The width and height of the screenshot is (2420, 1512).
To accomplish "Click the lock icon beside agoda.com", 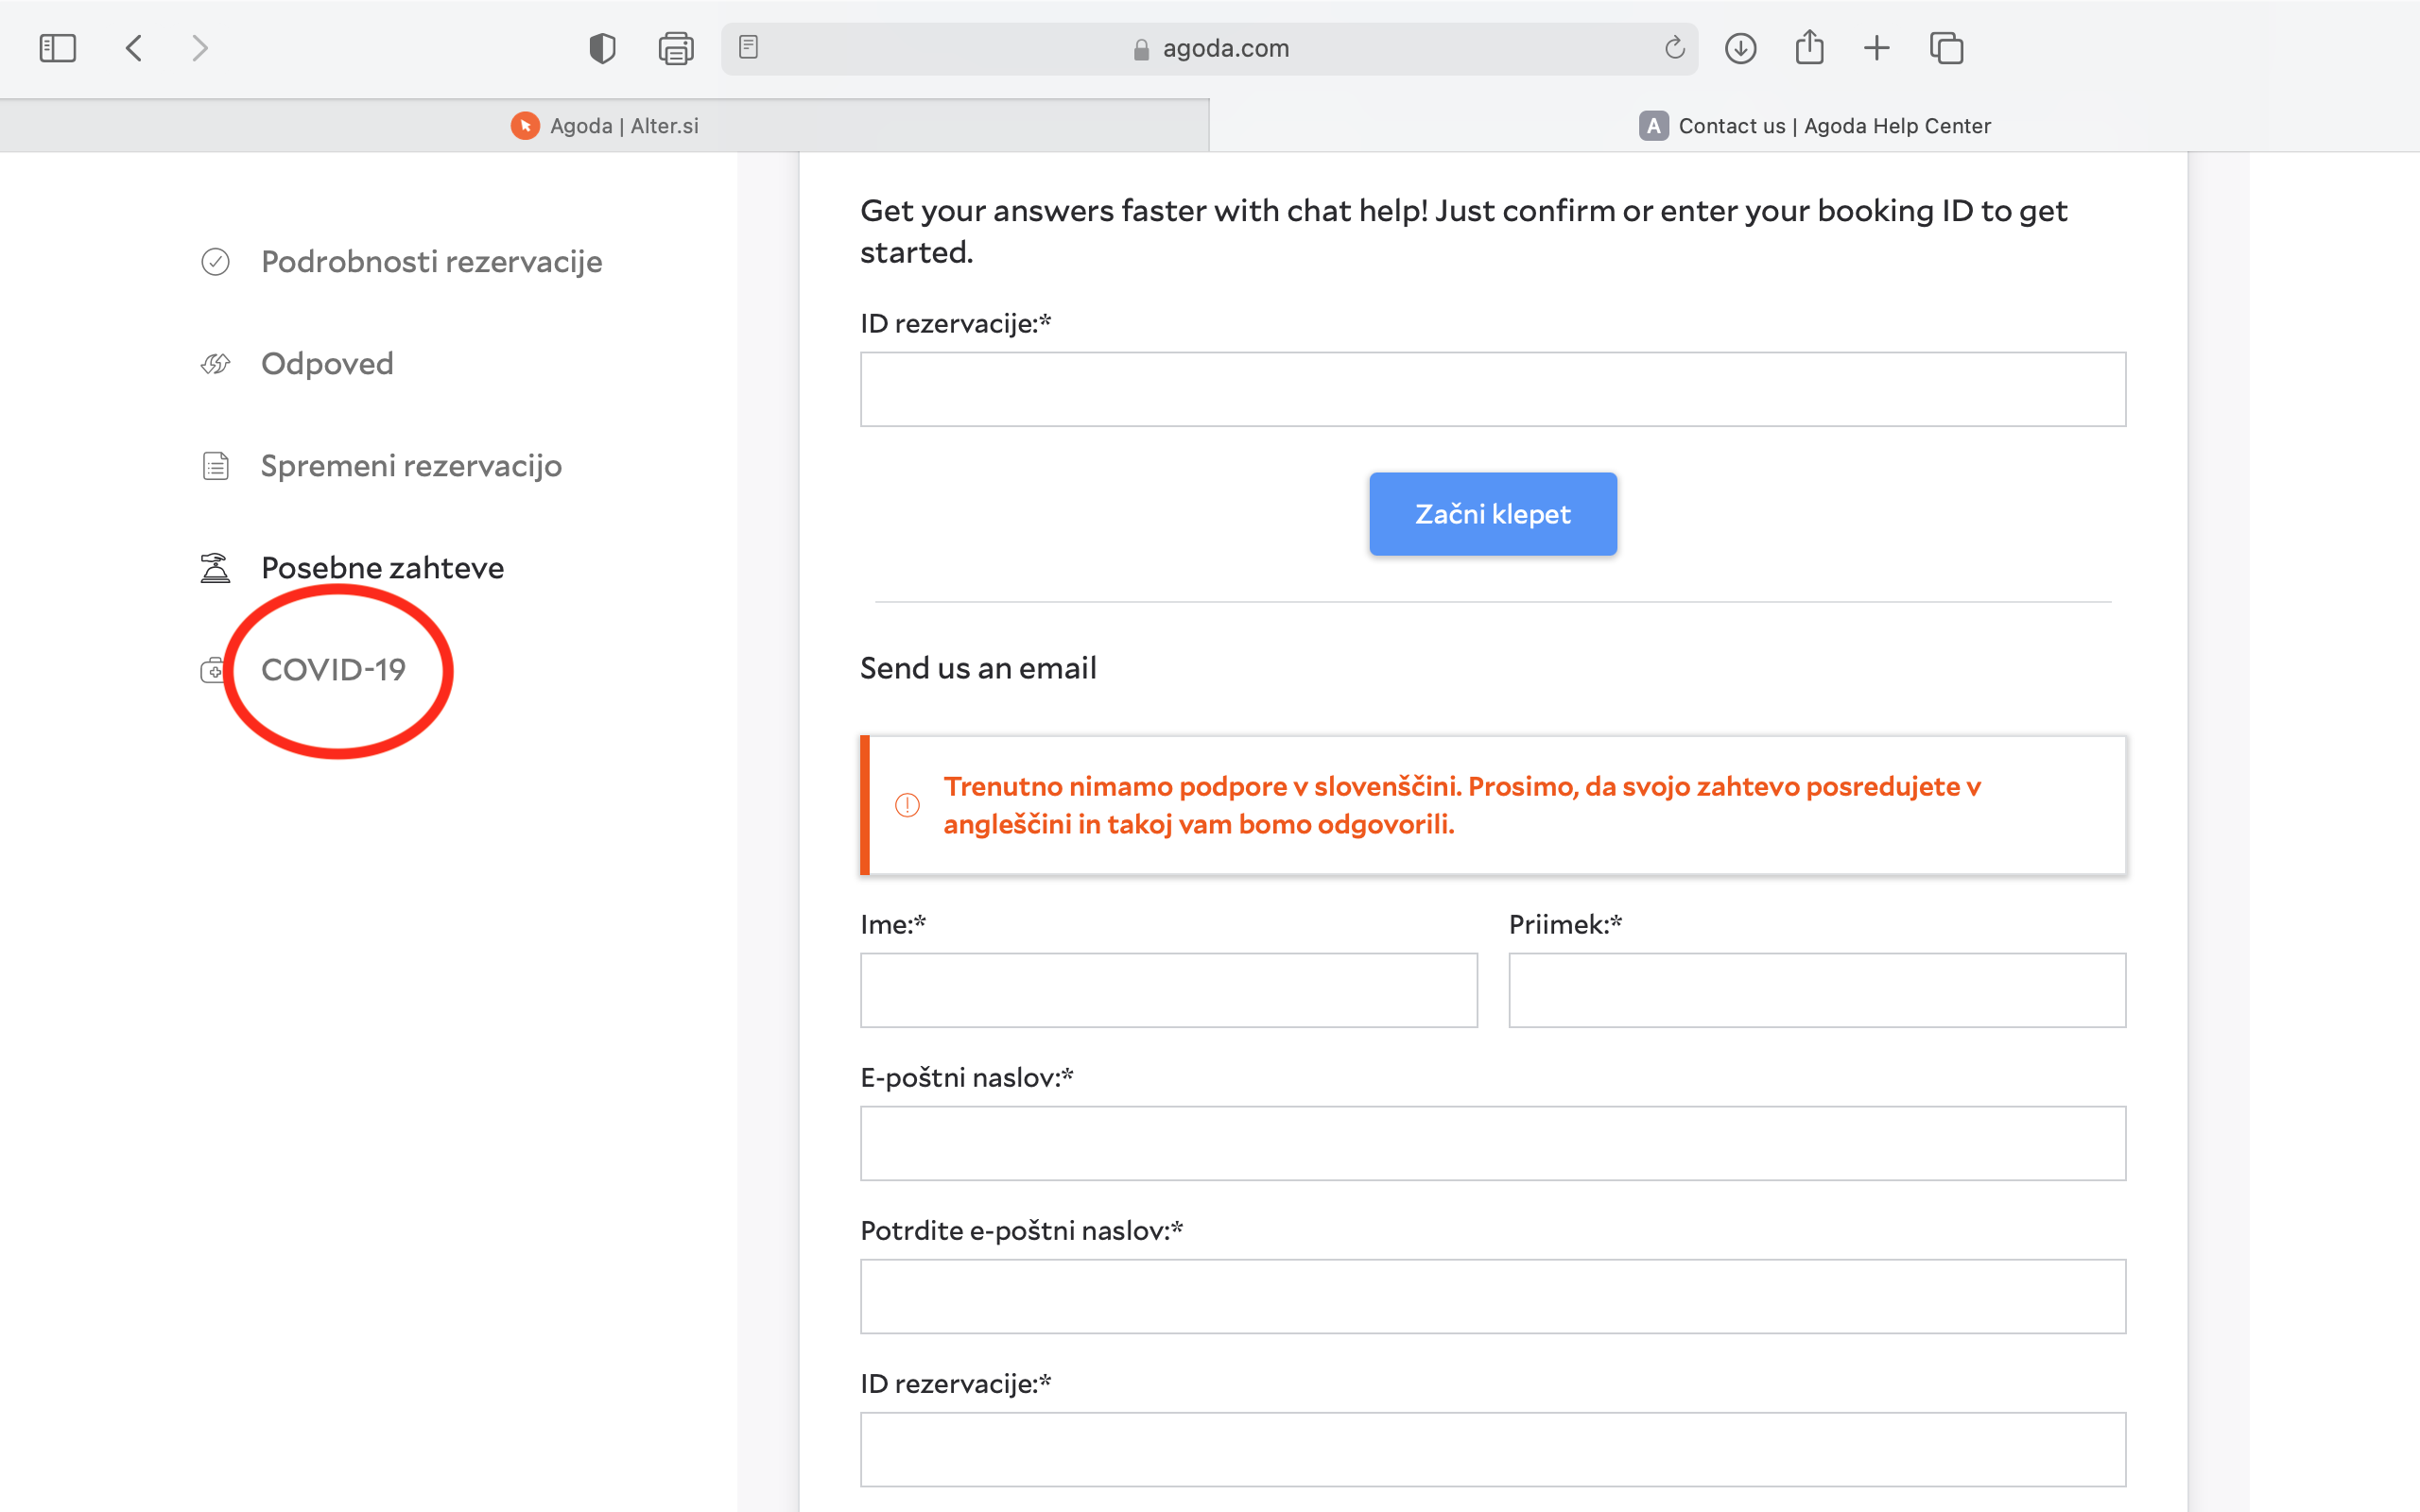I will [x=1141, y=49].
